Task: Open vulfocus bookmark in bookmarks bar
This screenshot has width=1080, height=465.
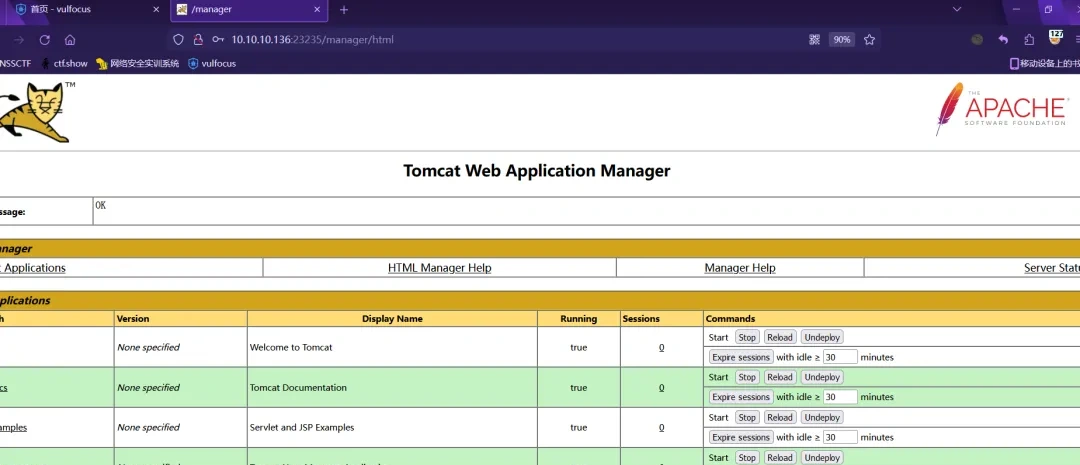Action: click(x=212, y=63)
